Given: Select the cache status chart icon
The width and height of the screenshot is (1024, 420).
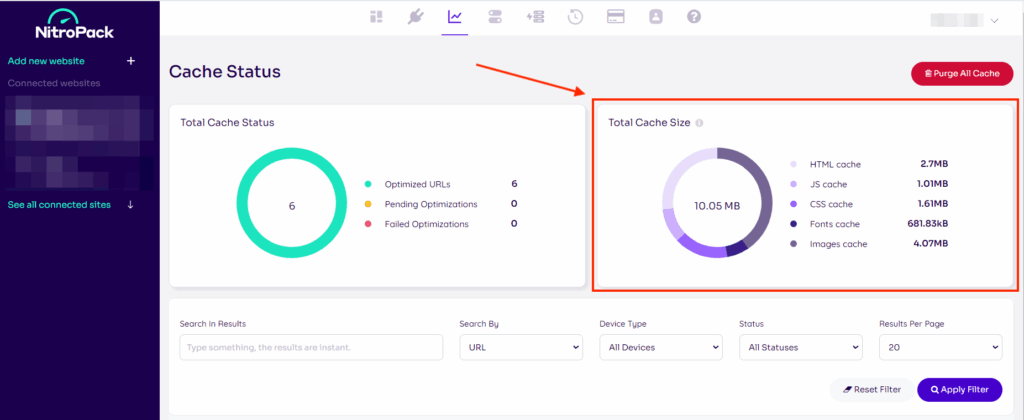Looking at the screenshot, I should click(455, 17).
